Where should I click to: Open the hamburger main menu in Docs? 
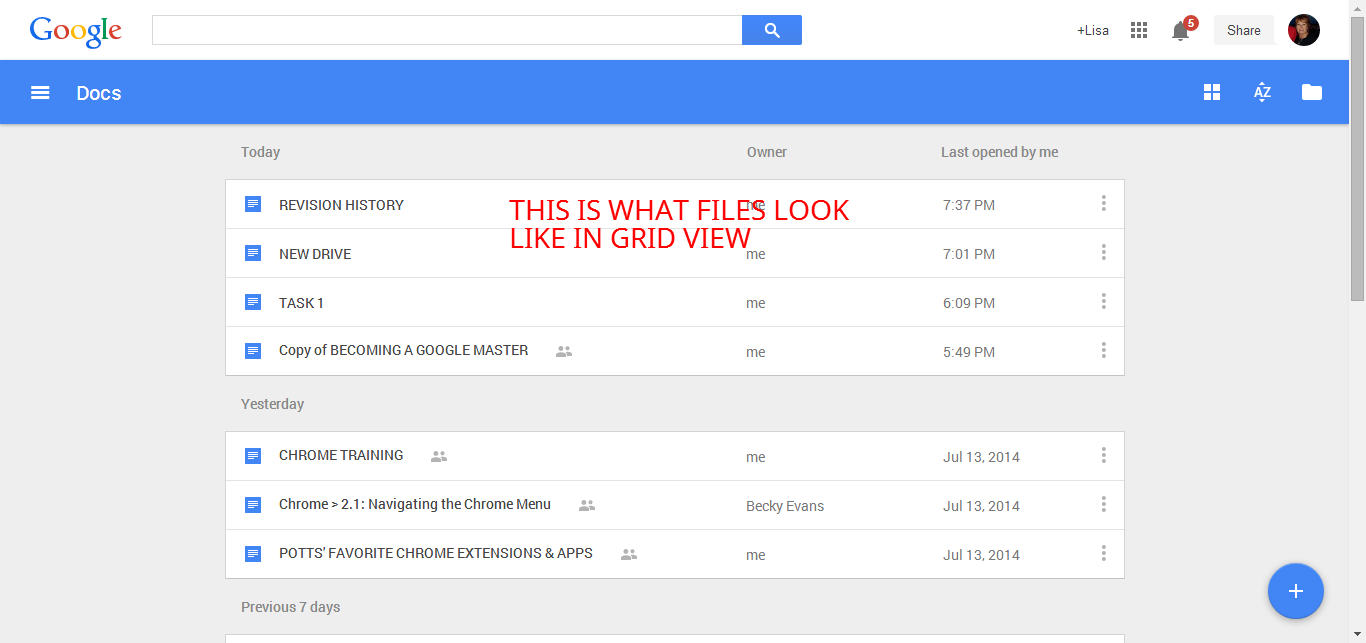point(40,93)
